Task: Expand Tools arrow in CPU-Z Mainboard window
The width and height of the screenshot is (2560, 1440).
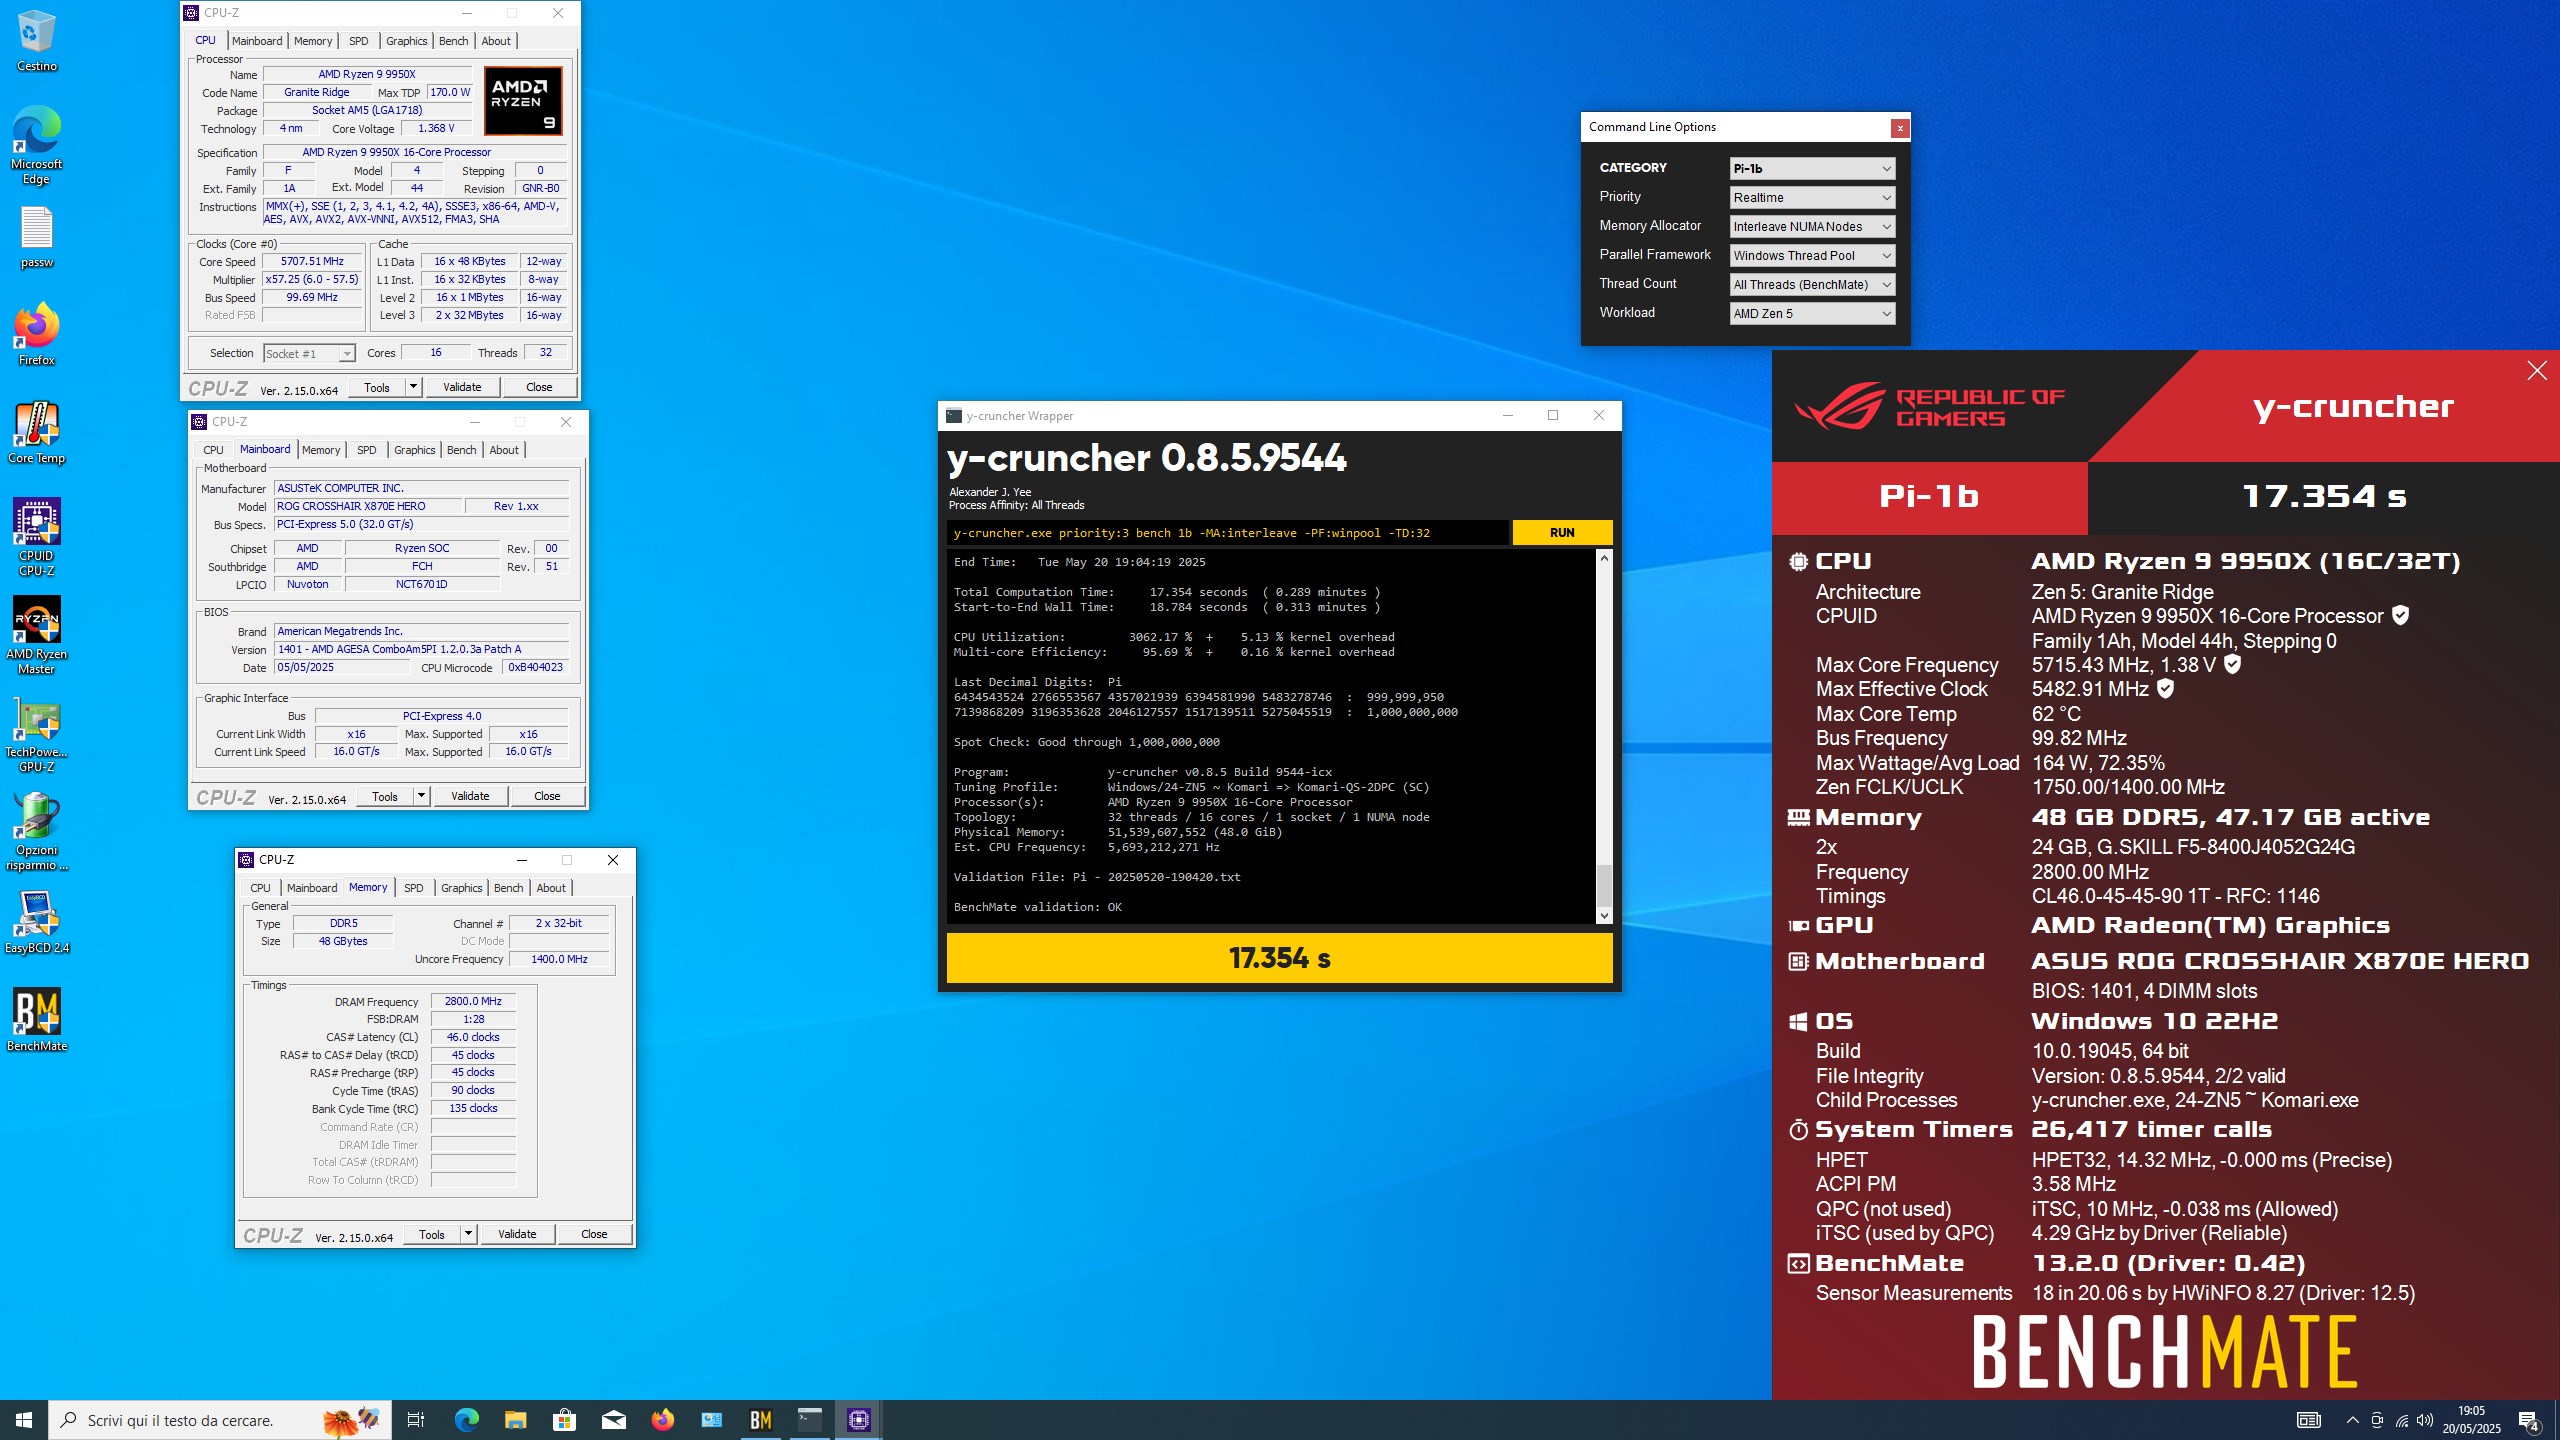Action: tap(421, 796)
